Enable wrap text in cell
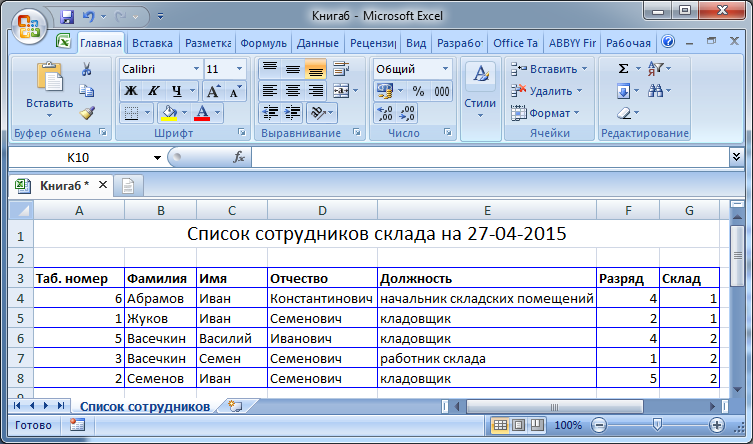The height and width of the screenshot is (444, 753). 341,69
